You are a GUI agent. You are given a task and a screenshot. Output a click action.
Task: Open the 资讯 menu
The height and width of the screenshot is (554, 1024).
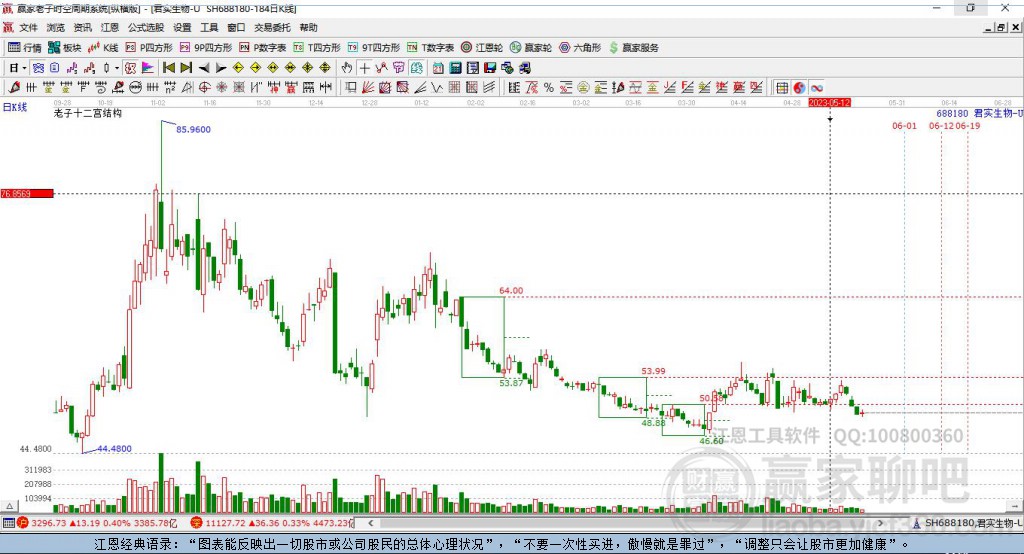(x=82, y=27)
